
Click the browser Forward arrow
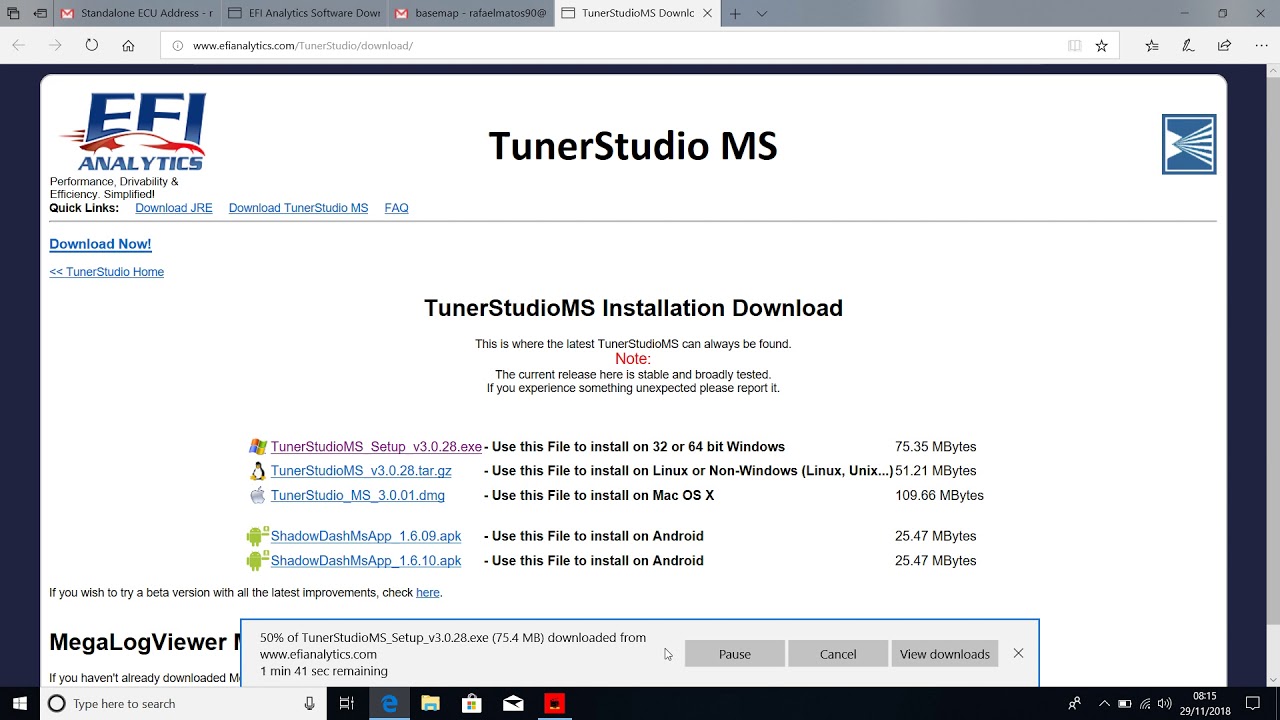click(55, 45)
